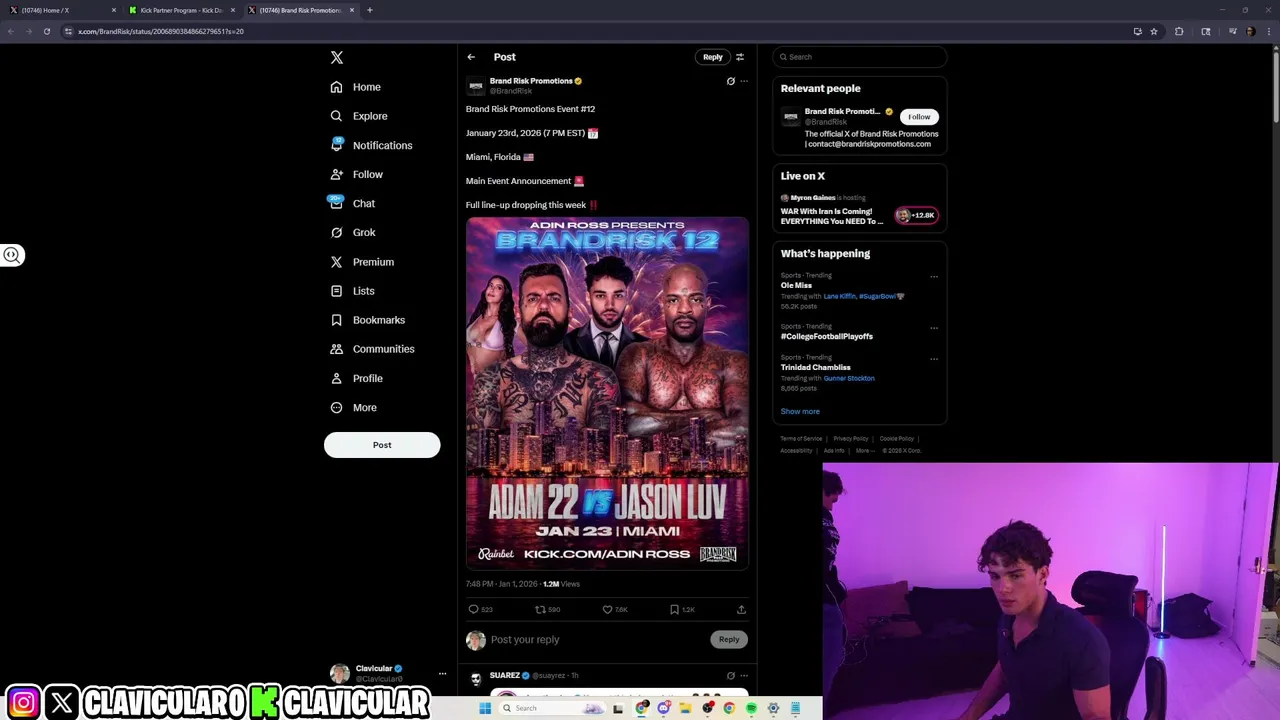Go to Home in the sidebar
The height and width of the screenshot is (720, 1280).
[356, 87]
